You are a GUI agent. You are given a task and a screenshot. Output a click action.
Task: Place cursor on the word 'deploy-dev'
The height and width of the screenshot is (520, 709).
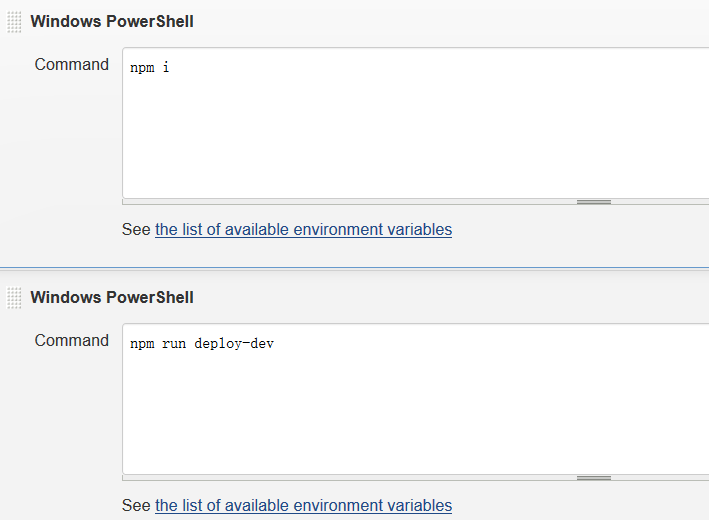point(234,345)
